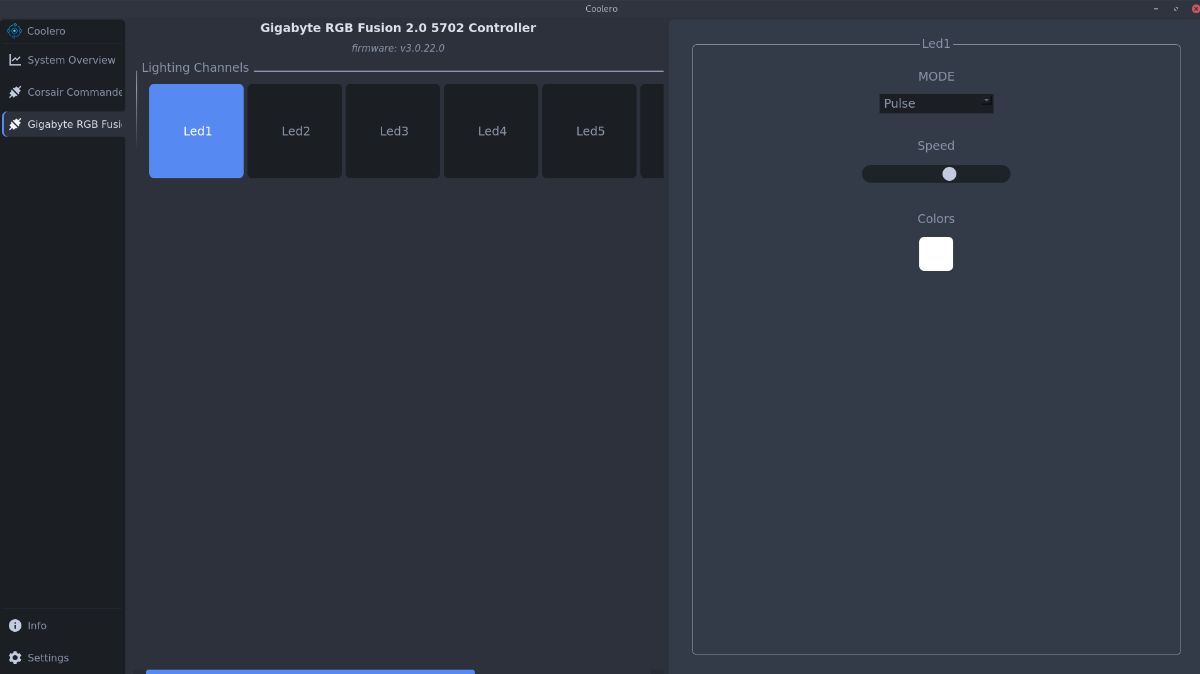Click the Gigabyte RGB Fusion plug icon
Image resolution: width=1200 pixels, height=674 pixels.
(x=15, y=124)
